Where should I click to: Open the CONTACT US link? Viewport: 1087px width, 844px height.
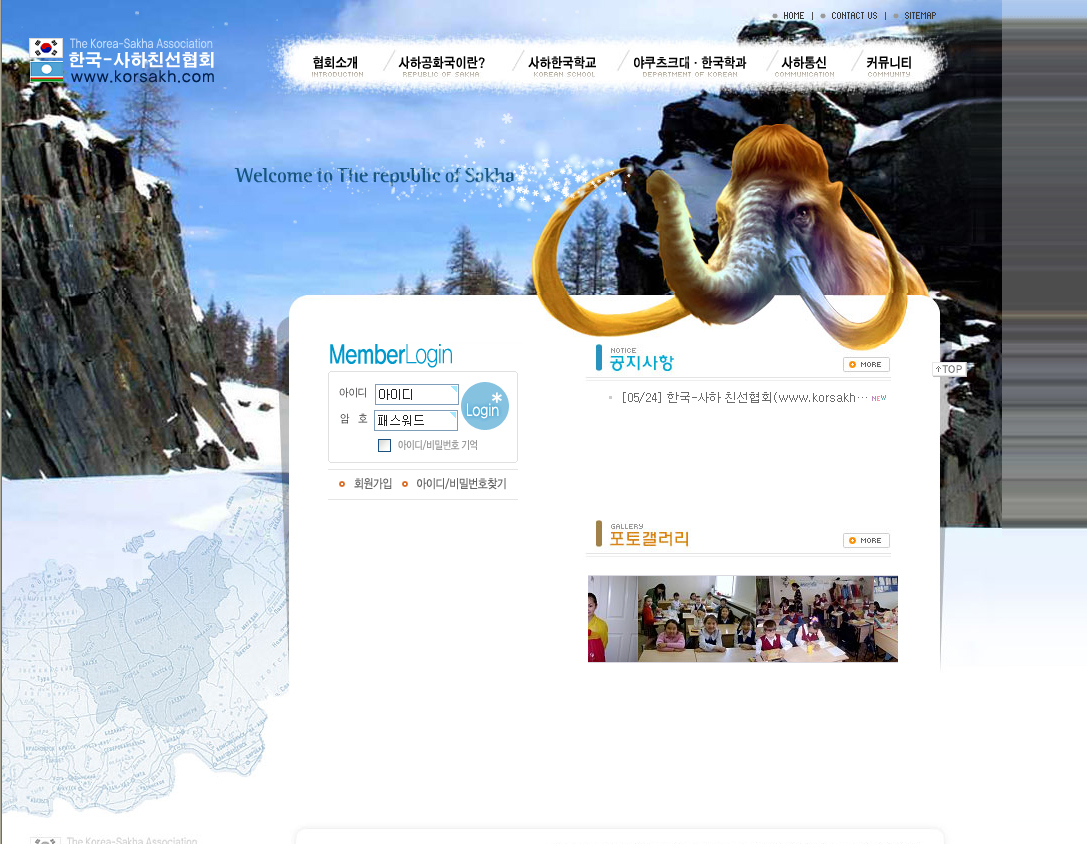853,16
